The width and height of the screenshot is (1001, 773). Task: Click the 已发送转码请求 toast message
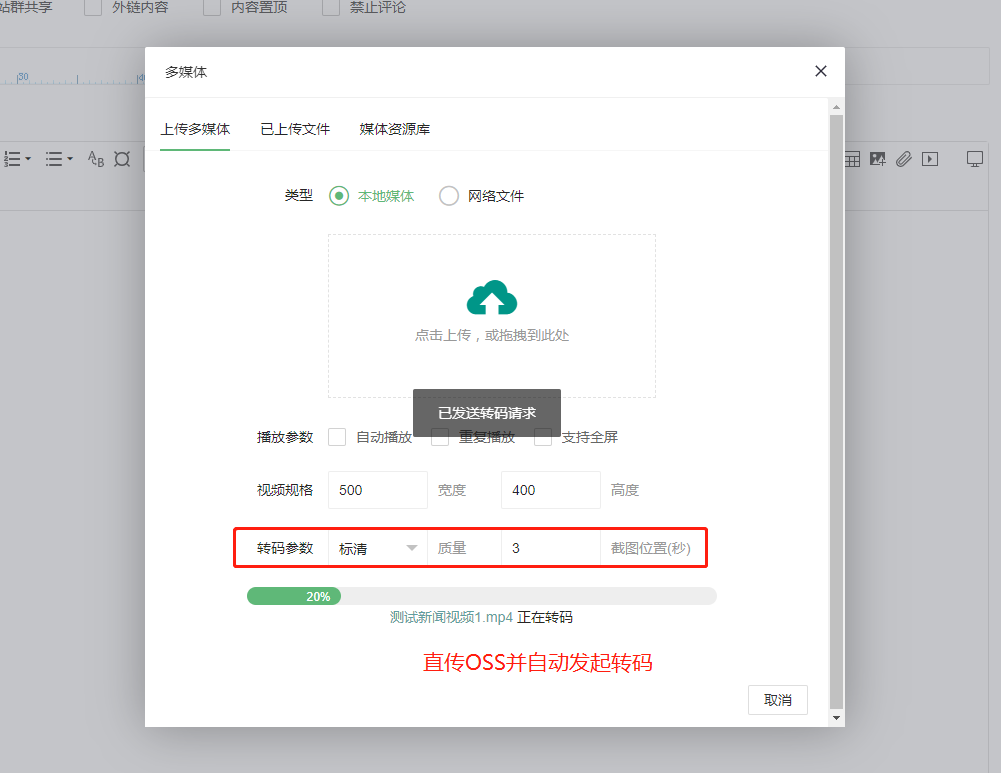coord(487,413)
